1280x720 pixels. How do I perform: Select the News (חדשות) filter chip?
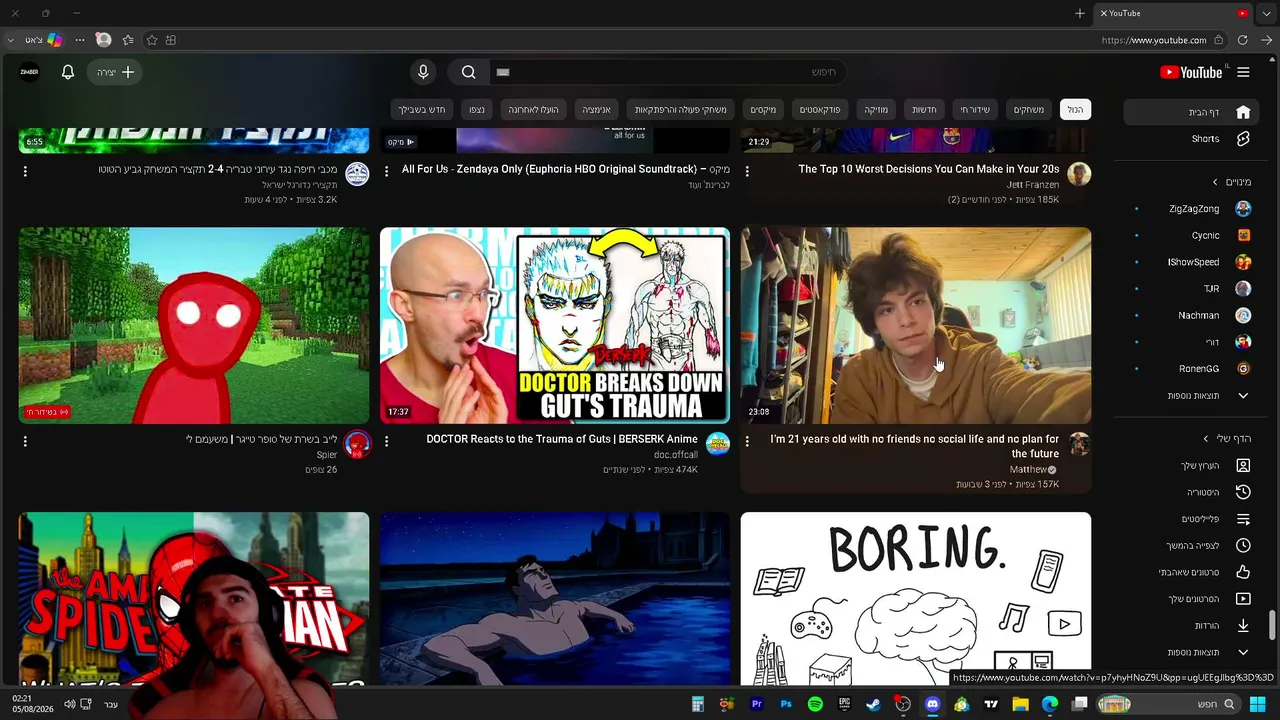pyautogui.click(x=924, y=109)
